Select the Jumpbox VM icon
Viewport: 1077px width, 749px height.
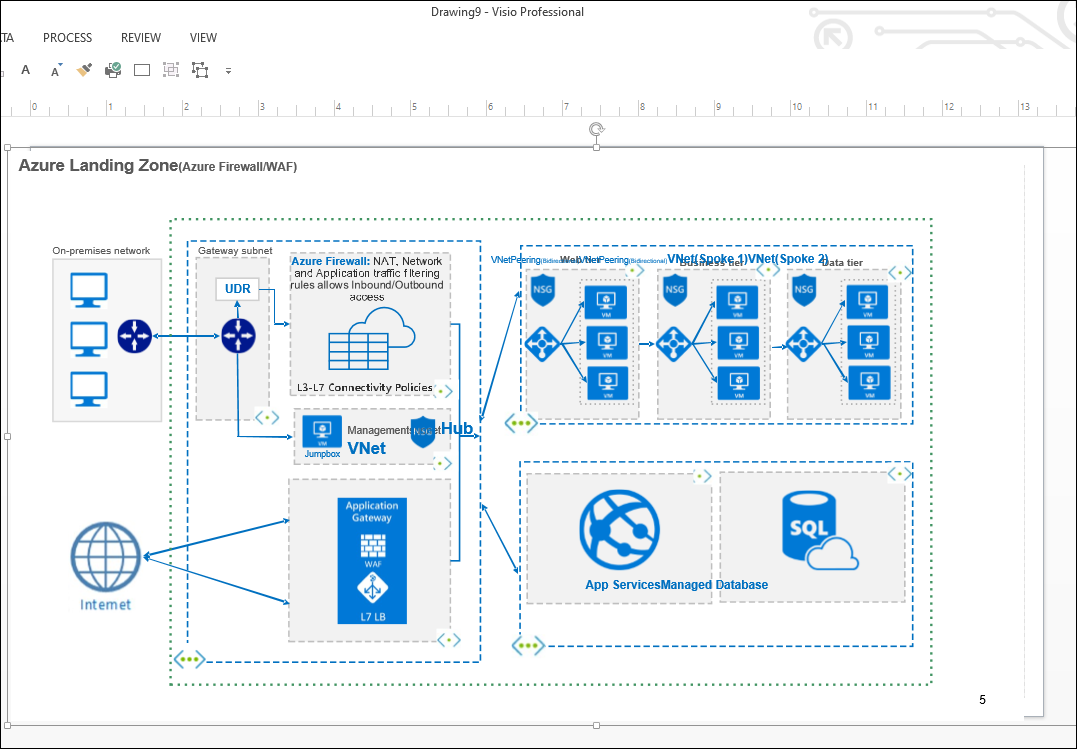[322, 430]
